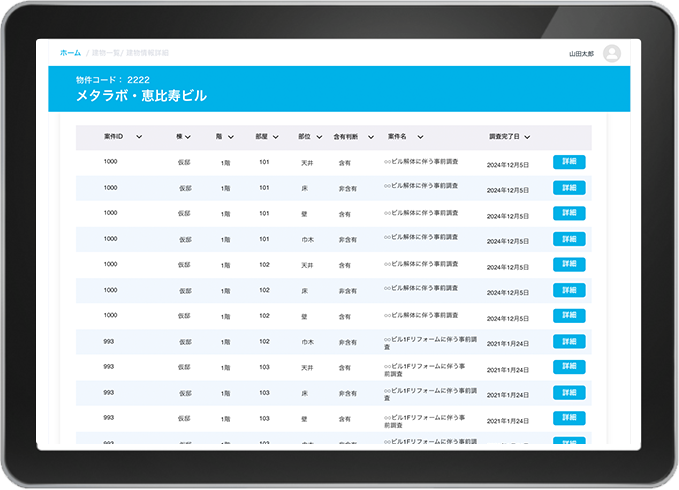Select room number 103 in the 壁 row
Viewport: 679px width, 490px height.
[x=265, y=419]
